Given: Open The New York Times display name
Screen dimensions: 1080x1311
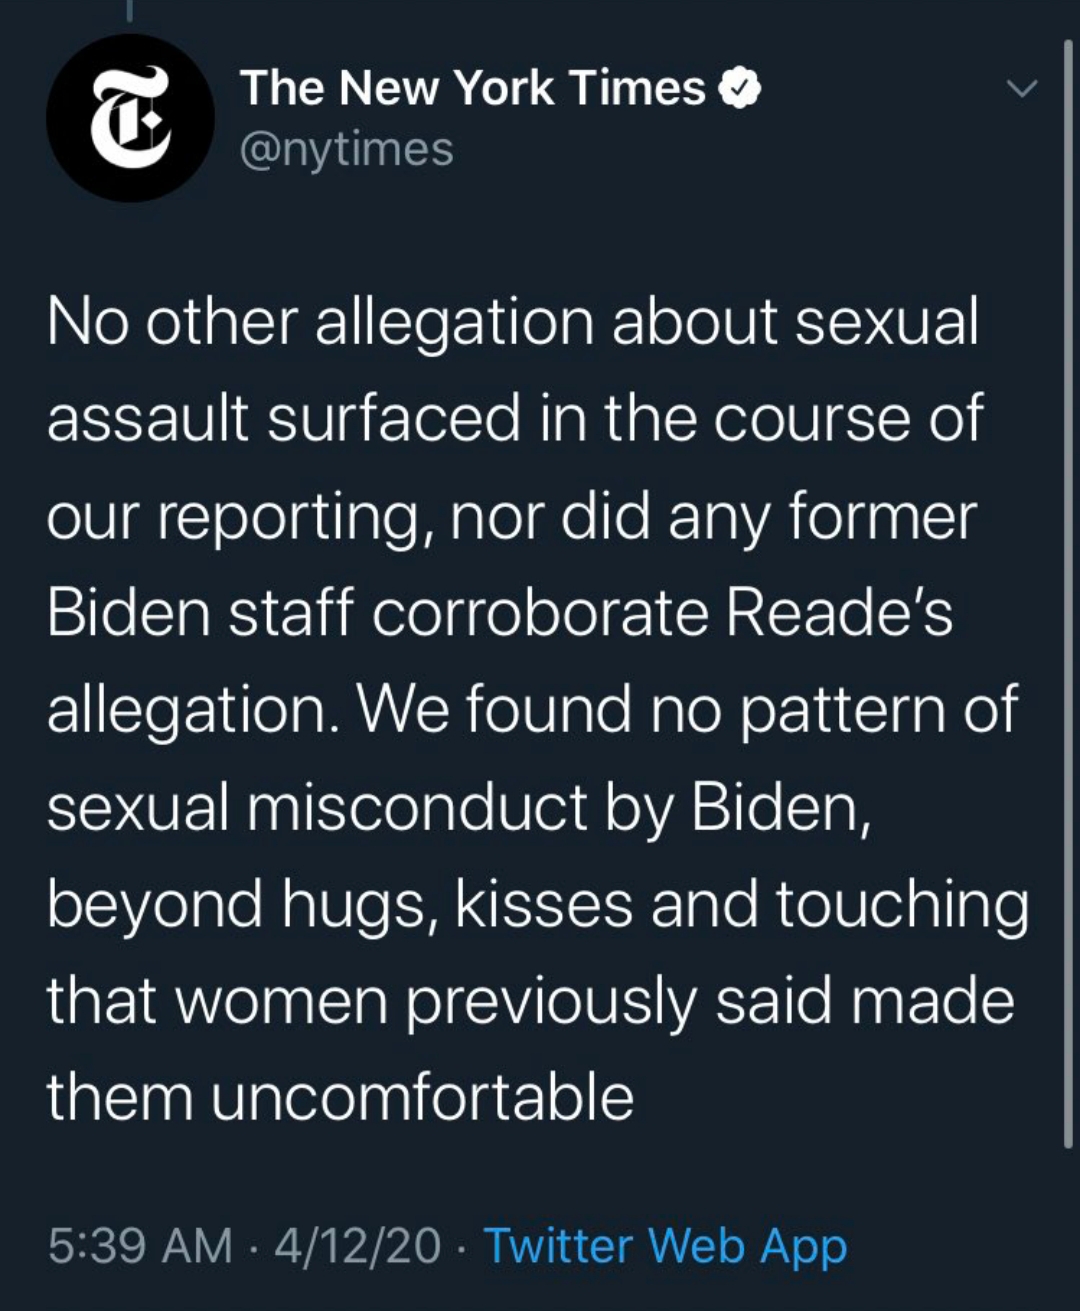Looking at the screenshot, I should (x=472, y=88).
